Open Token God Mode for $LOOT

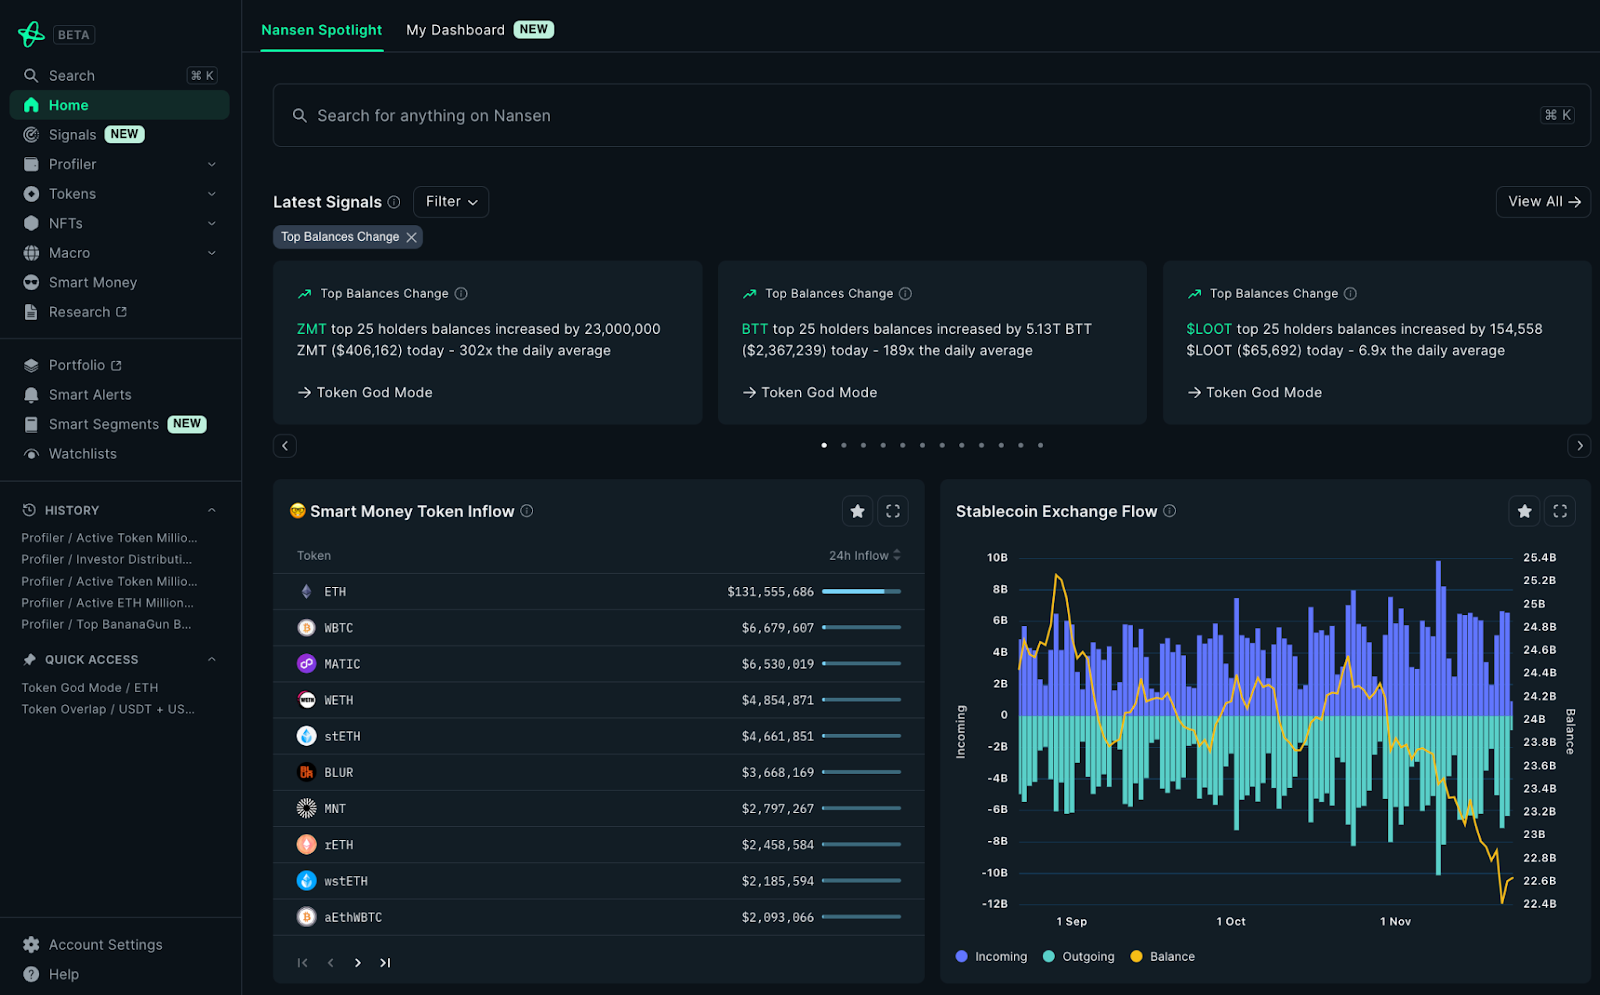point(1255,393)
